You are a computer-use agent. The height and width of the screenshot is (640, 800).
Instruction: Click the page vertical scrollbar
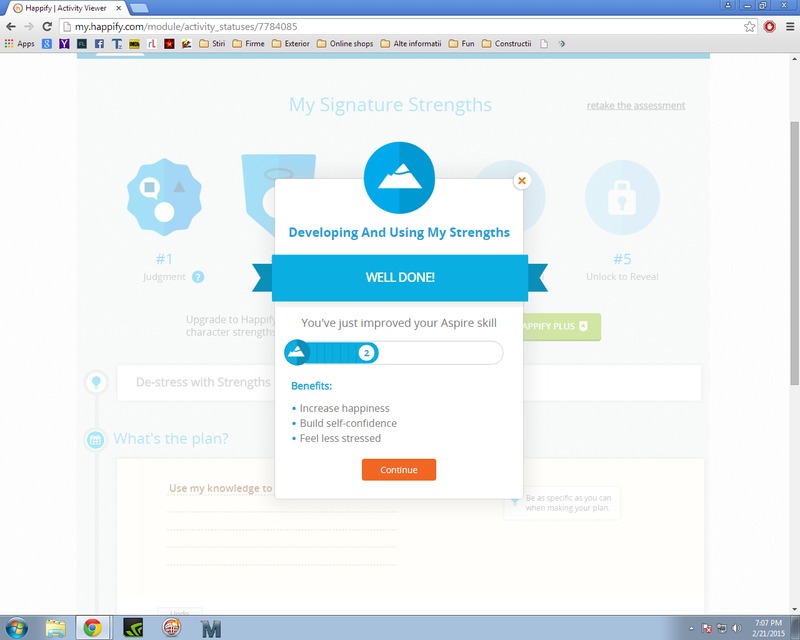pos(794,253)
